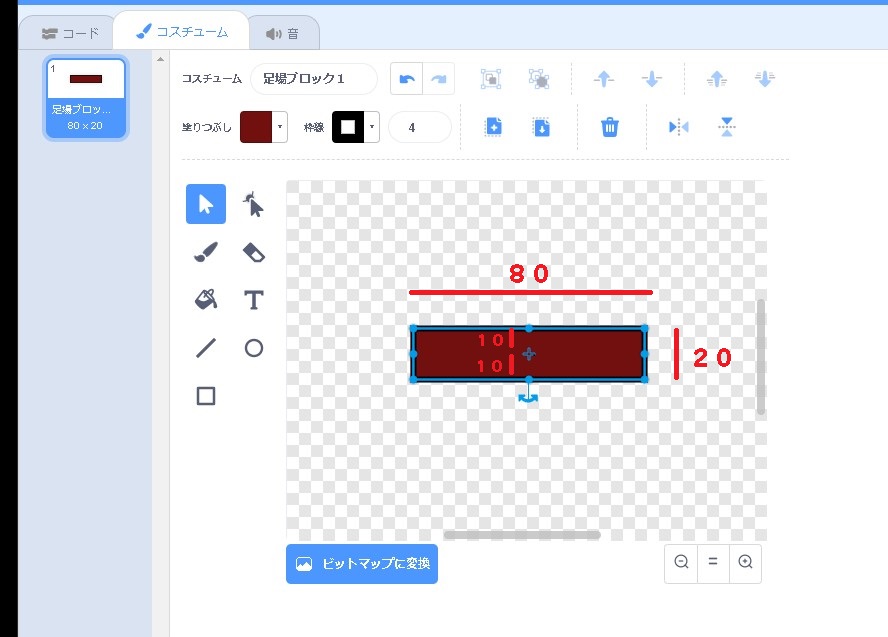This screenshot has width=888, height=637.
Task: Select the 足場ブロック costume thumbnail
Action: (86, 98)
